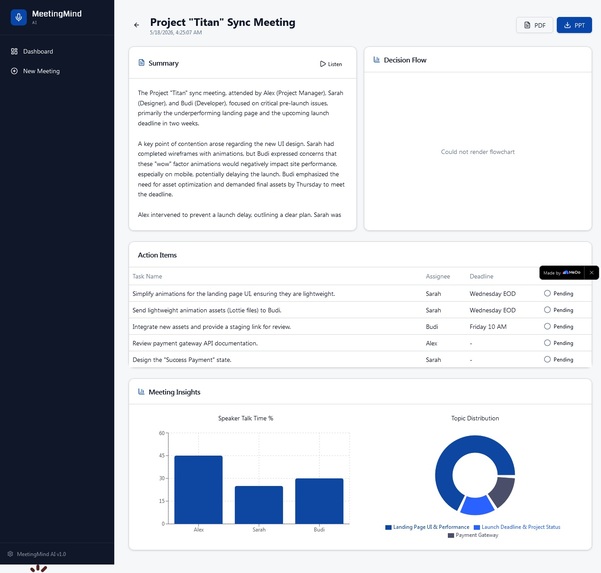The width and height of the screenshot is (601, 573).
Task: Select the 'Design the Success Payment state' task
Action: click(182, 360)
